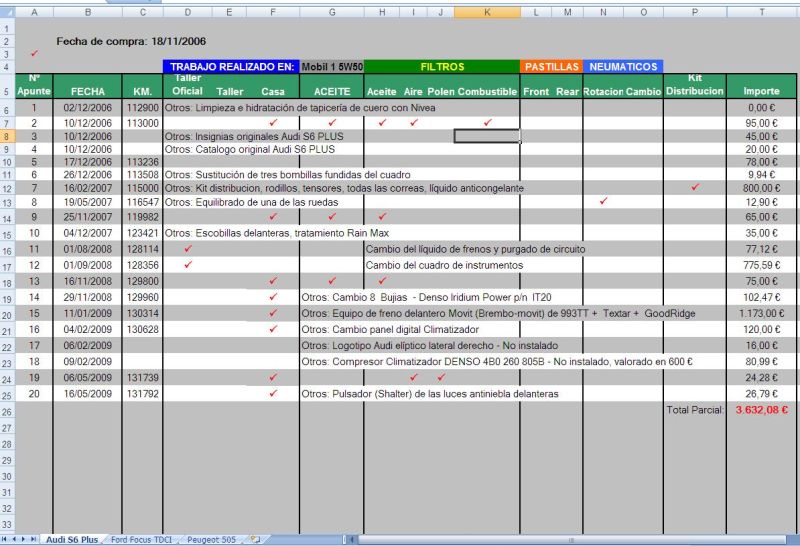
Task: Click the Kit Distribucion heading cell
Action: coord(695,86)
